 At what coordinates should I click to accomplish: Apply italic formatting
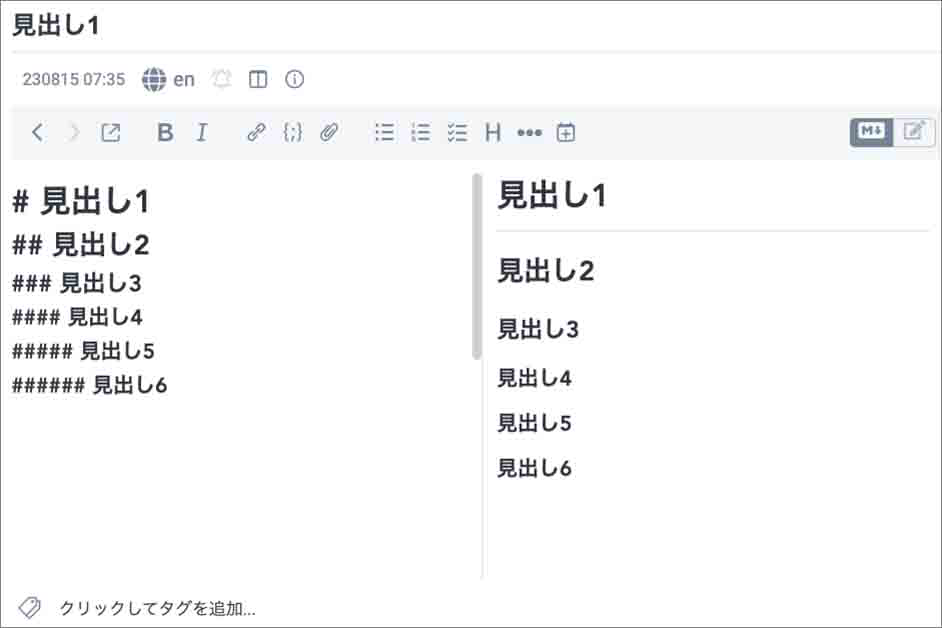pos(201,131)
